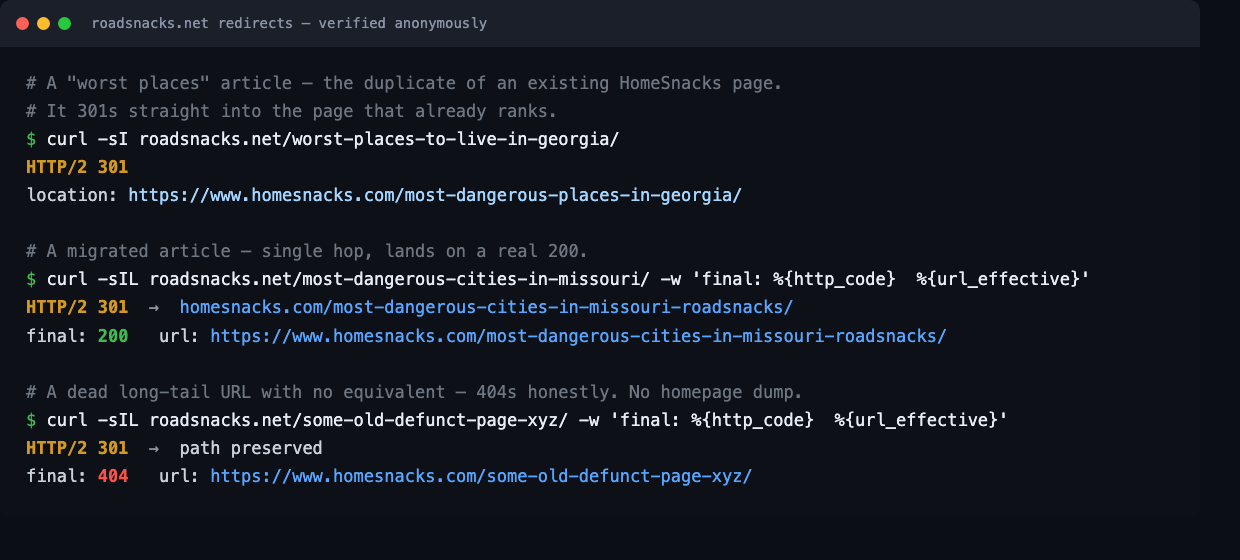Click the comment about 'worst places' article duplicate
The height and width of the screenshot is (560, 1240).
coord(404,83)
